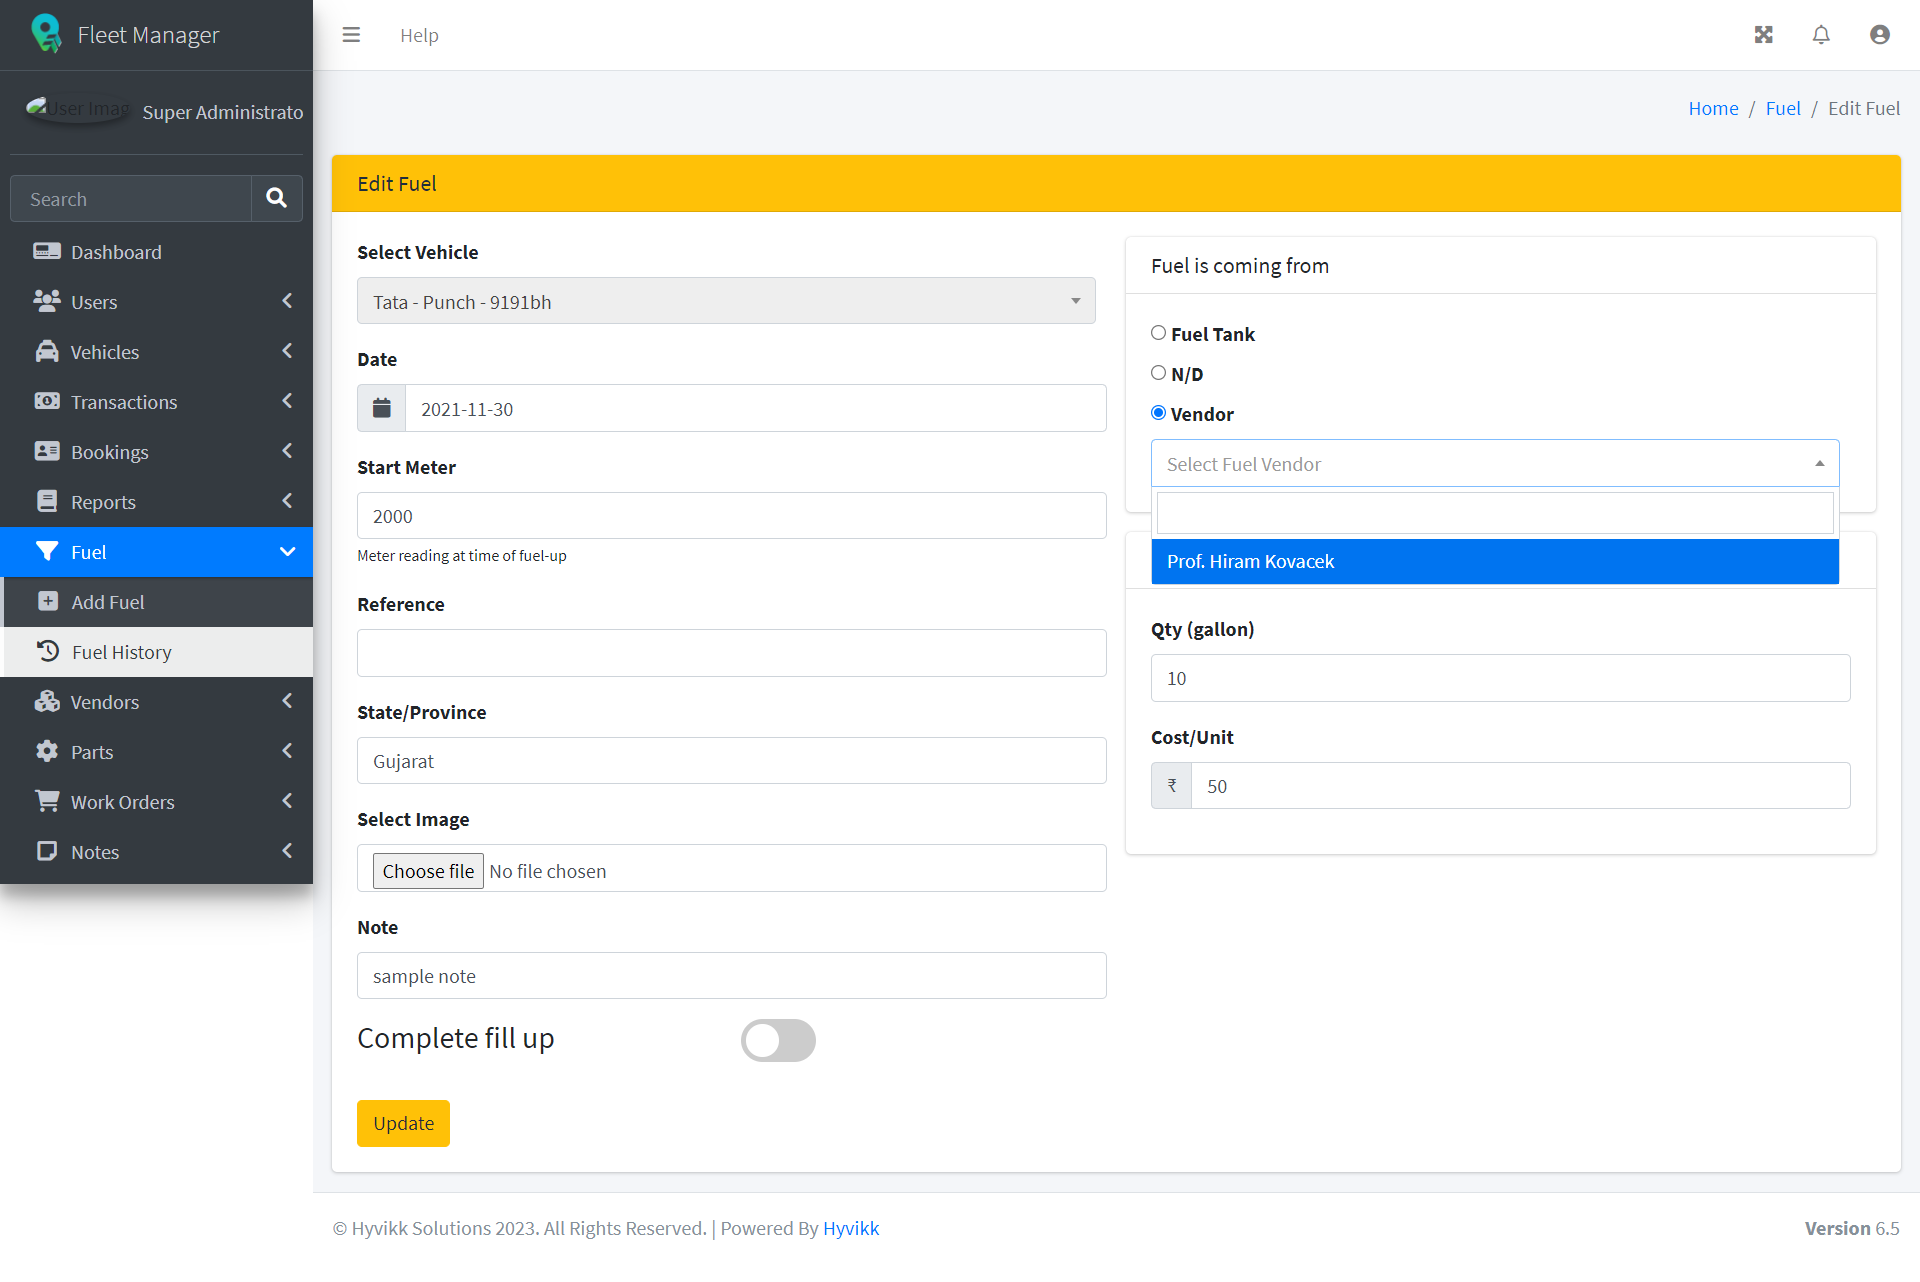This screenshot has height=1282, width=1920.
Task: Click the Cost/Unit input field
Action: click(x=1520, y=786)
